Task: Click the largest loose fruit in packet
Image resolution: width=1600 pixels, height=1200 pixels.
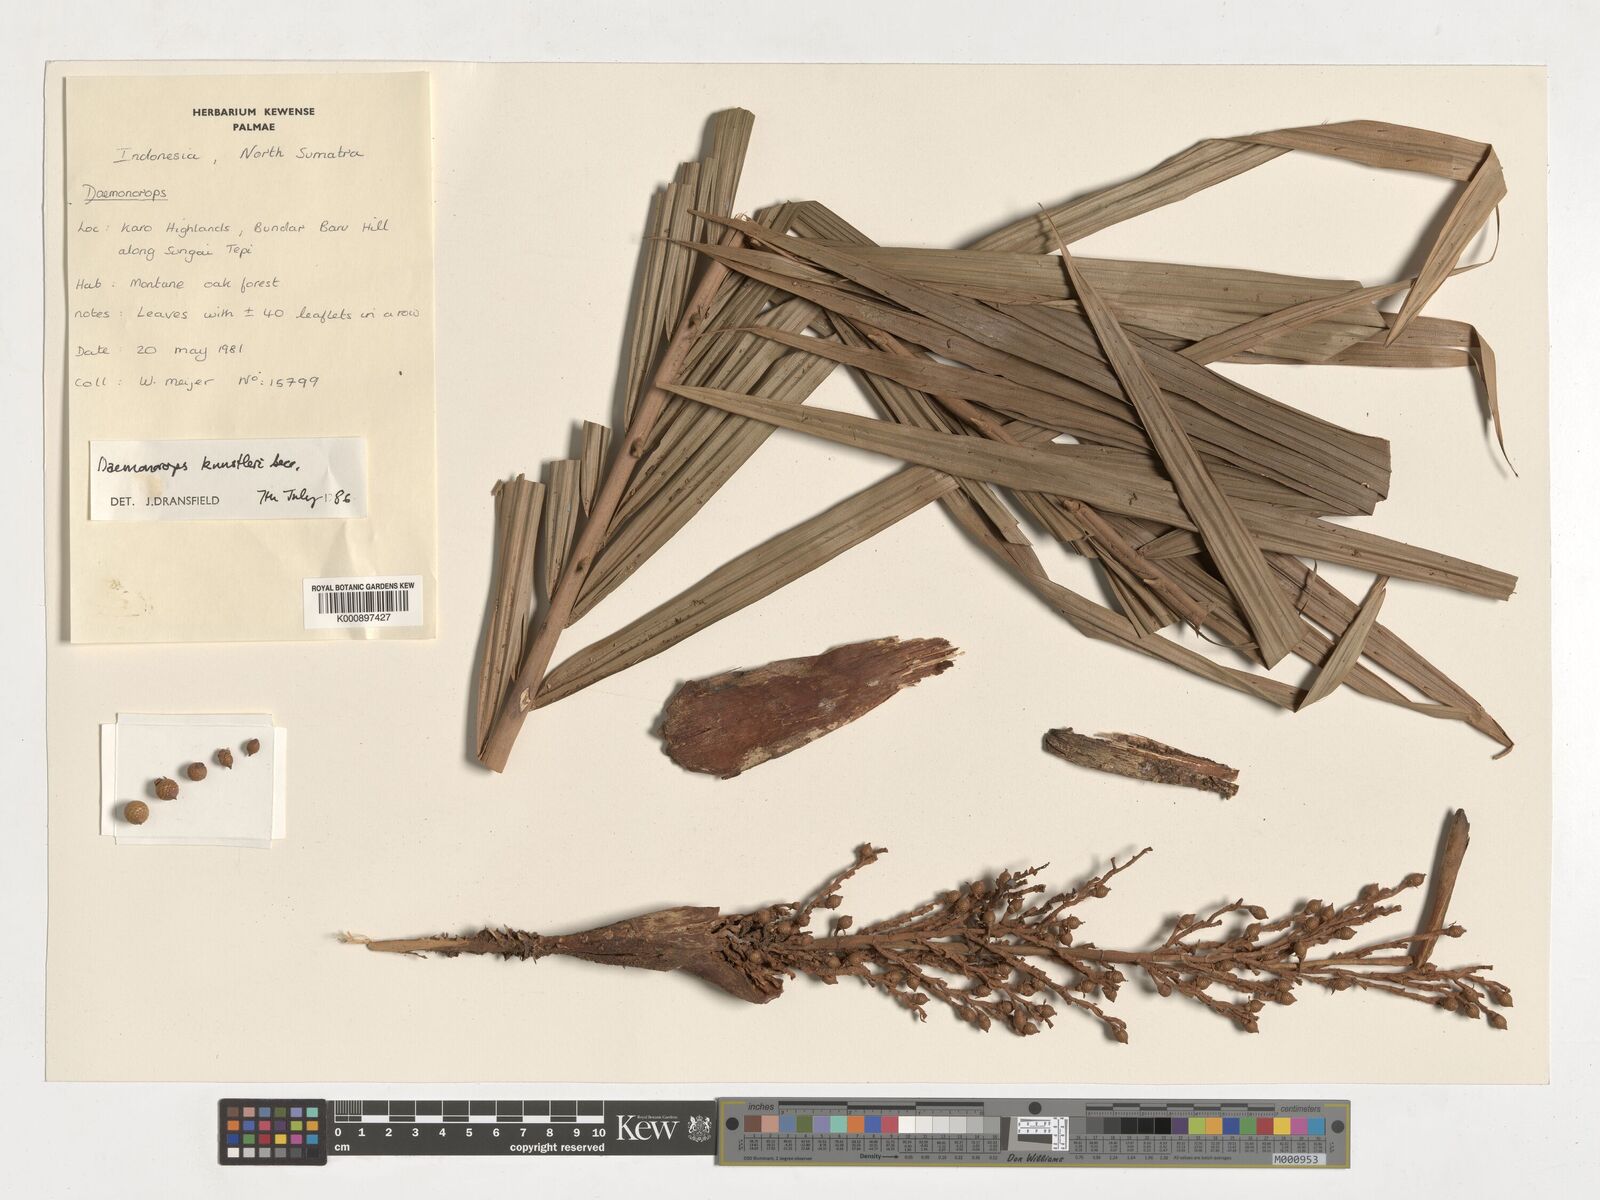Action: click(x=134, y=812)
